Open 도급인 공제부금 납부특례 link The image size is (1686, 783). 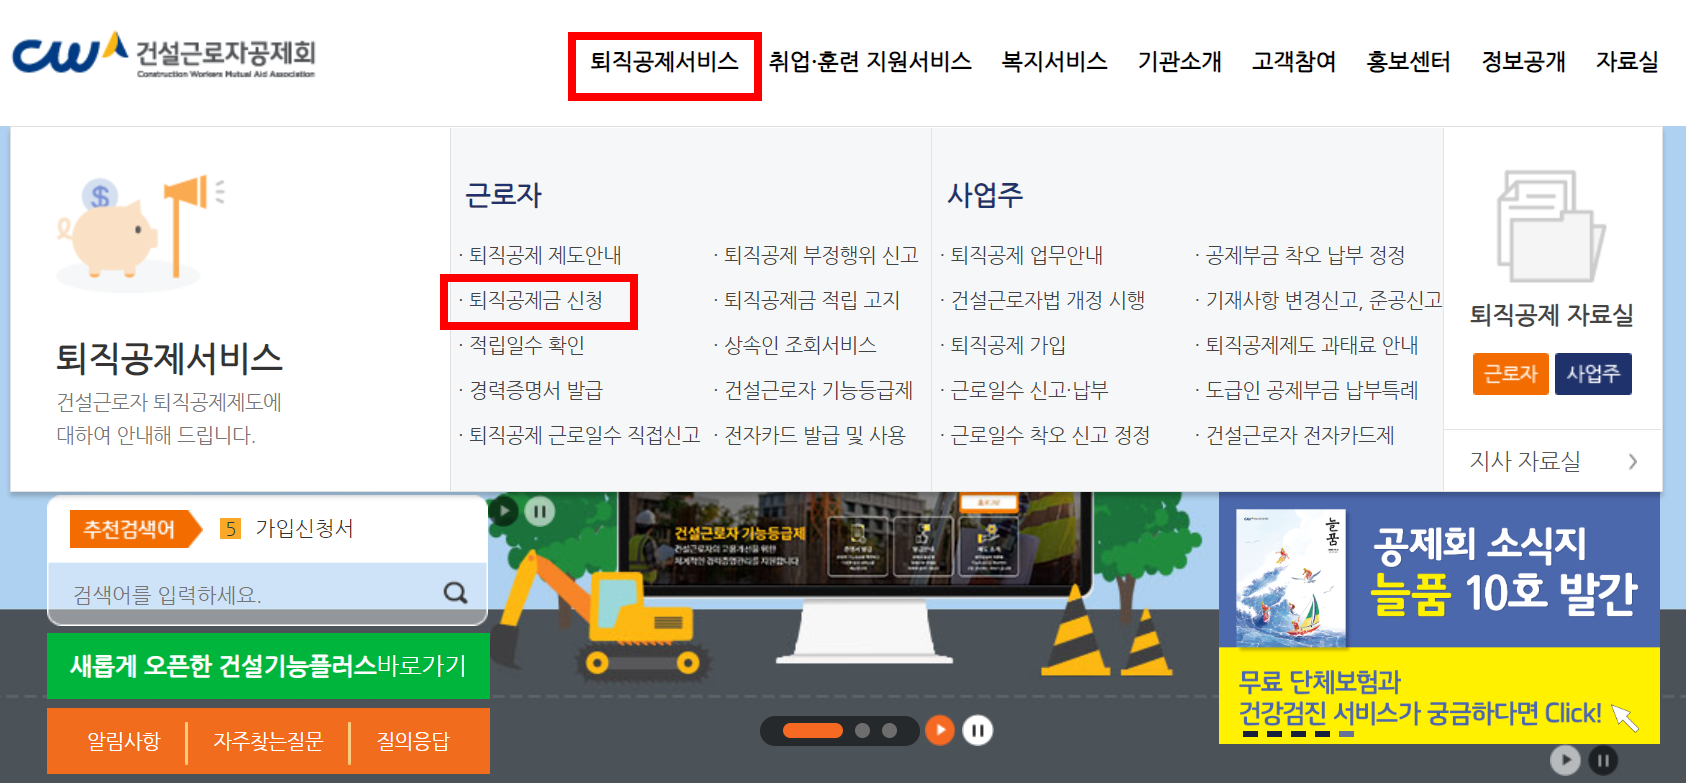(x=1312, y=390)
